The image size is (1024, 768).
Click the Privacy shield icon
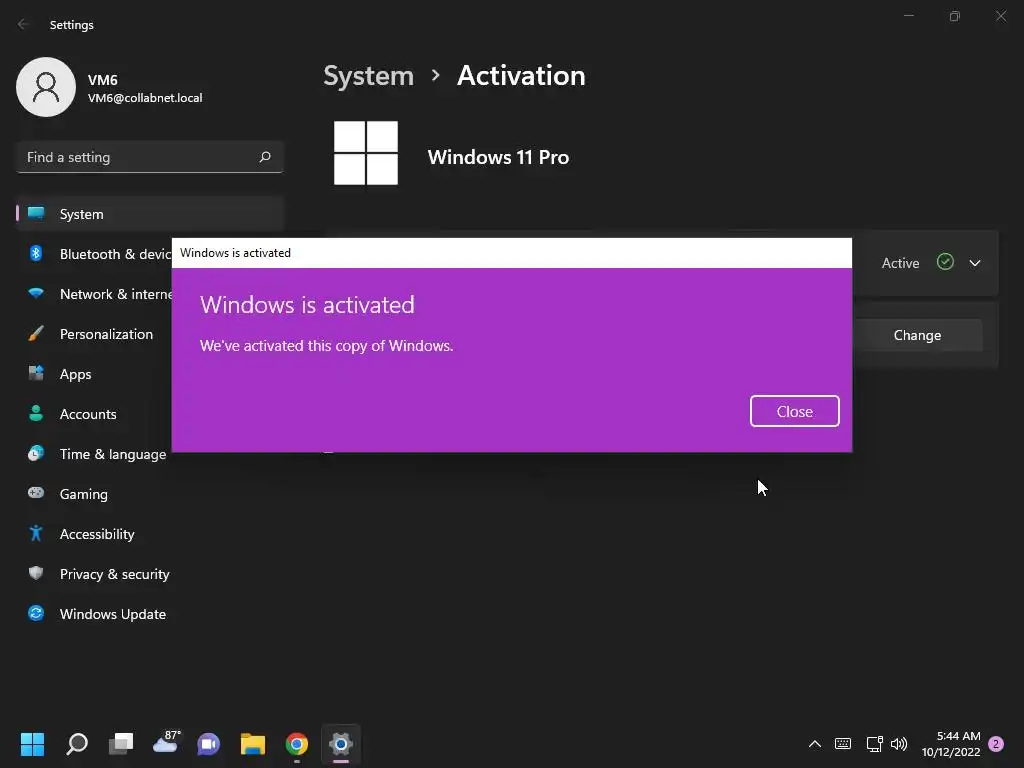tap(36, 573)
